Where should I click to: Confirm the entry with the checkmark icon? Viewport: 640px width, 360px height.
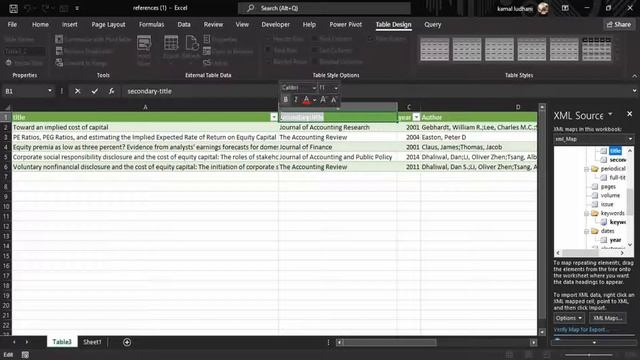pos(95,91)
